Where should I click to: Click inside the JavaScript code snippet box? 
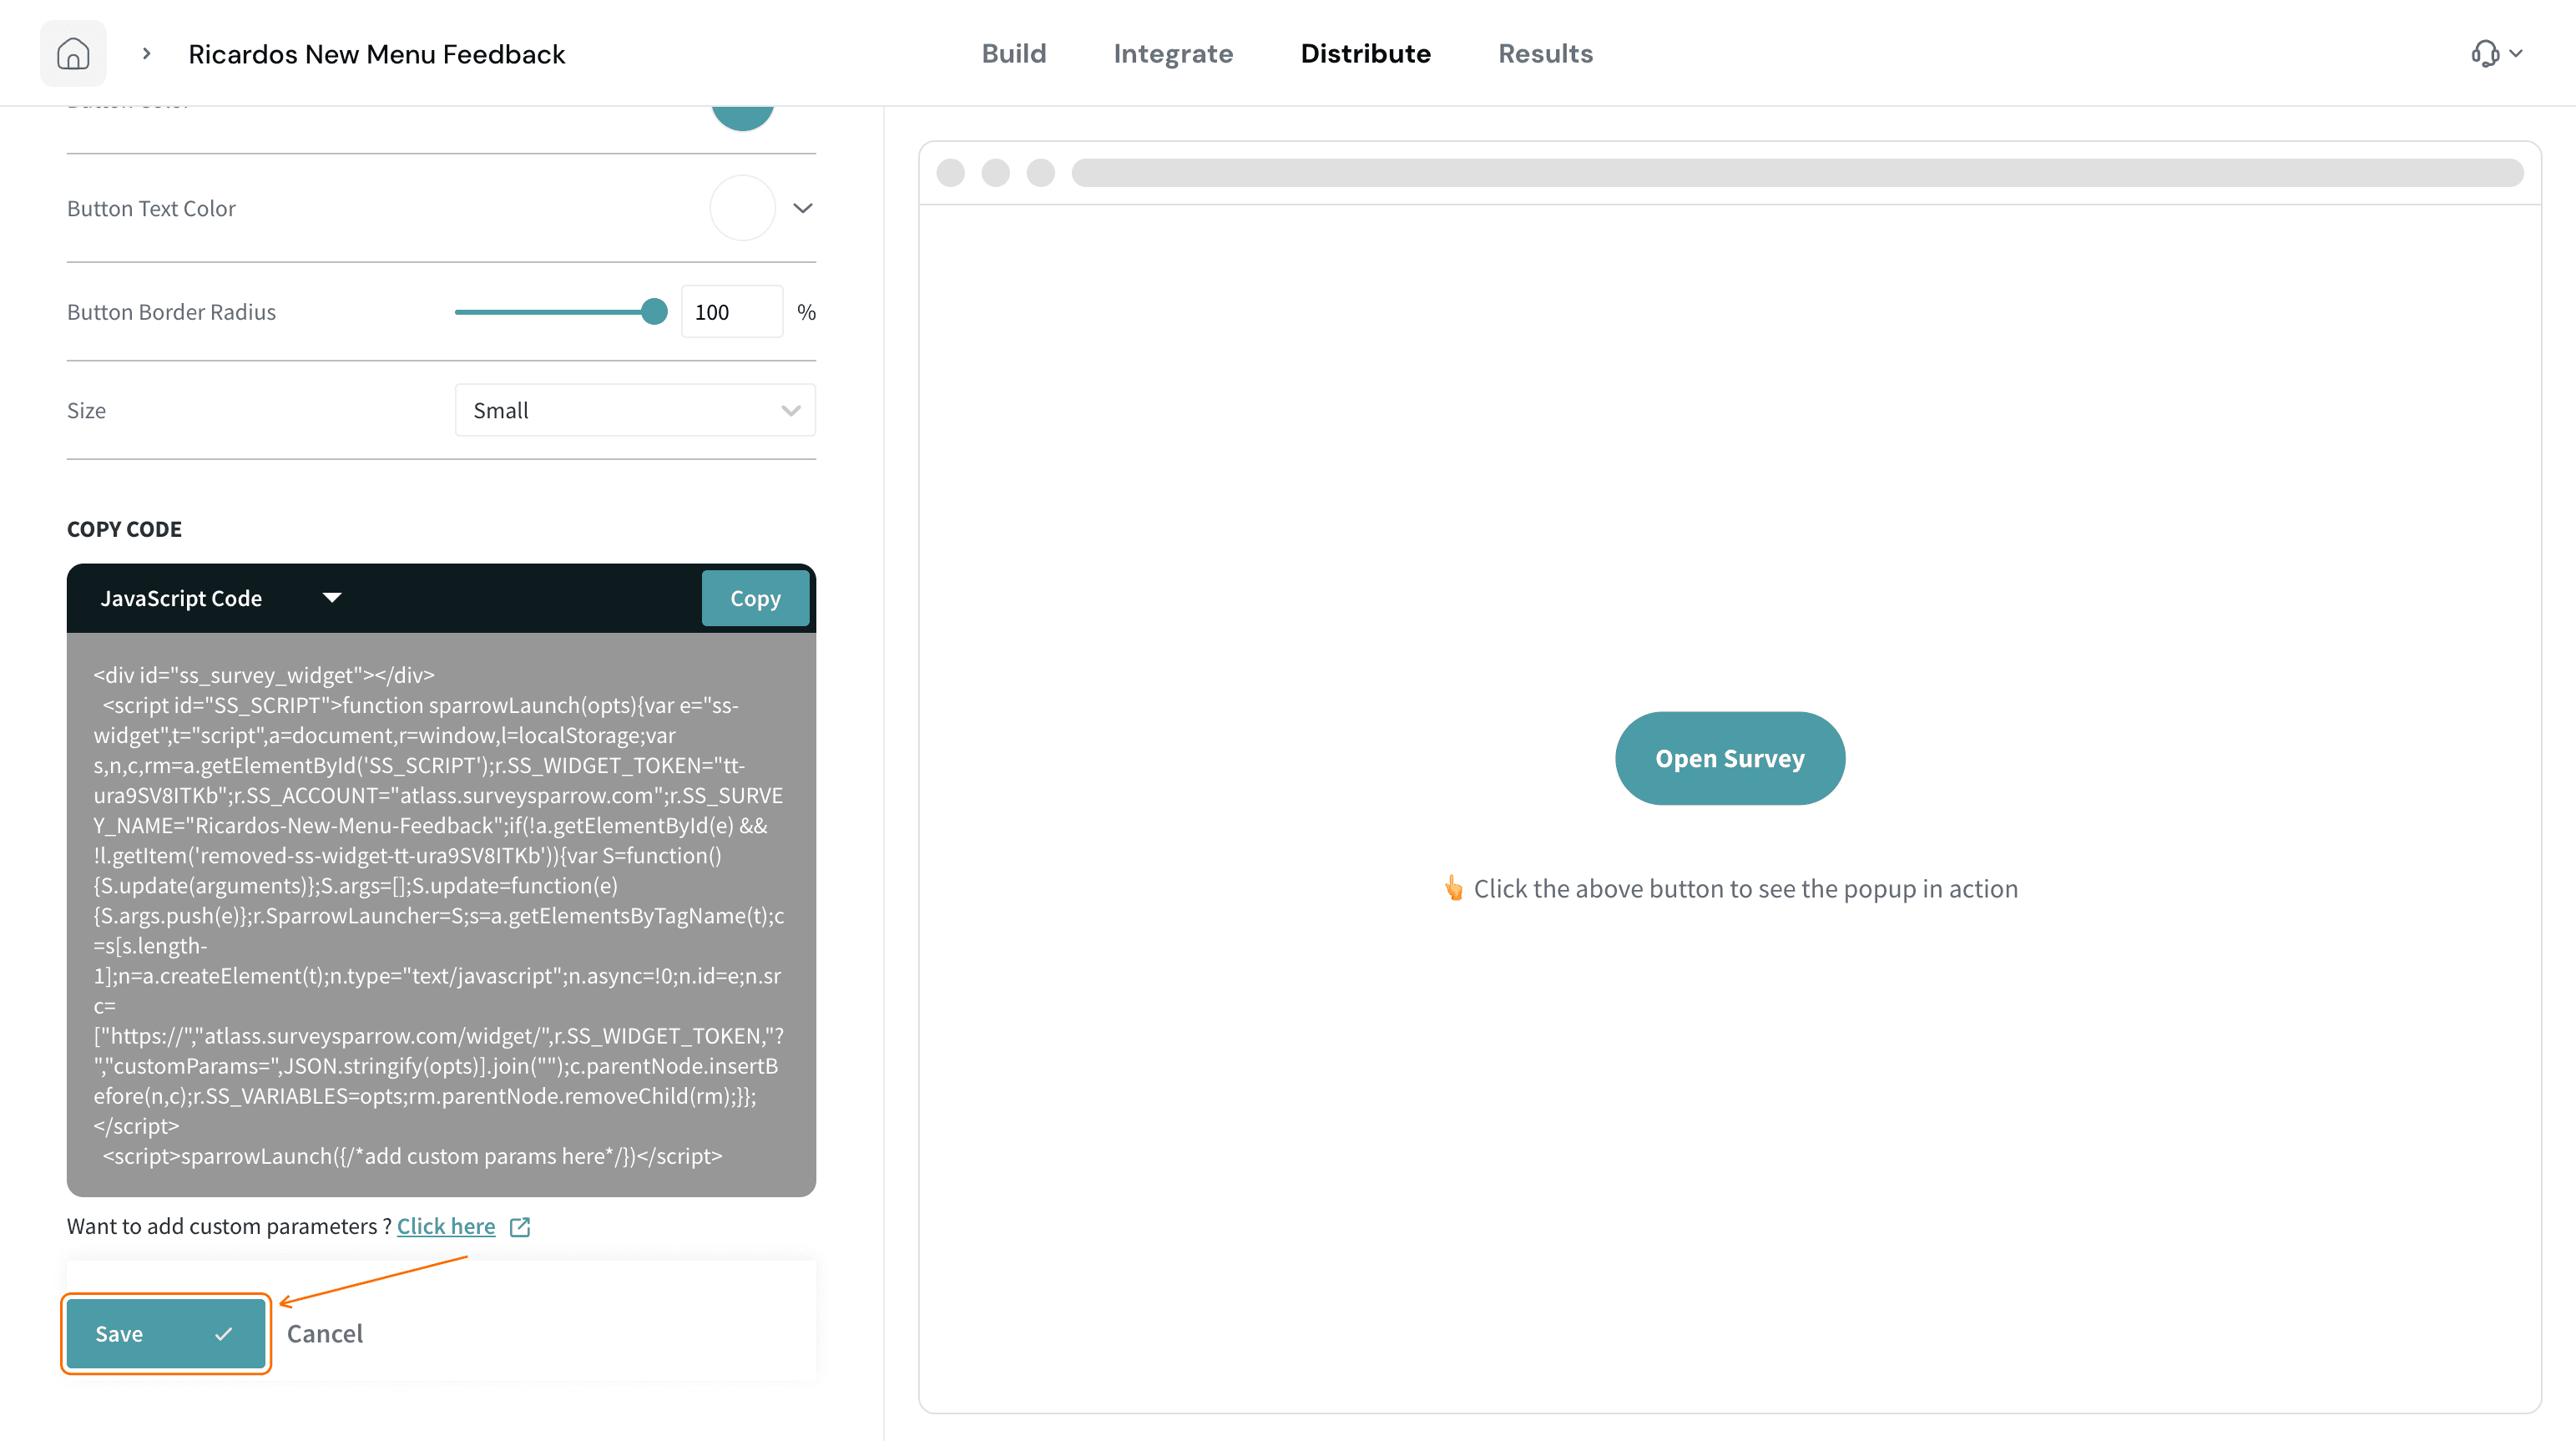tap(441, 915)
